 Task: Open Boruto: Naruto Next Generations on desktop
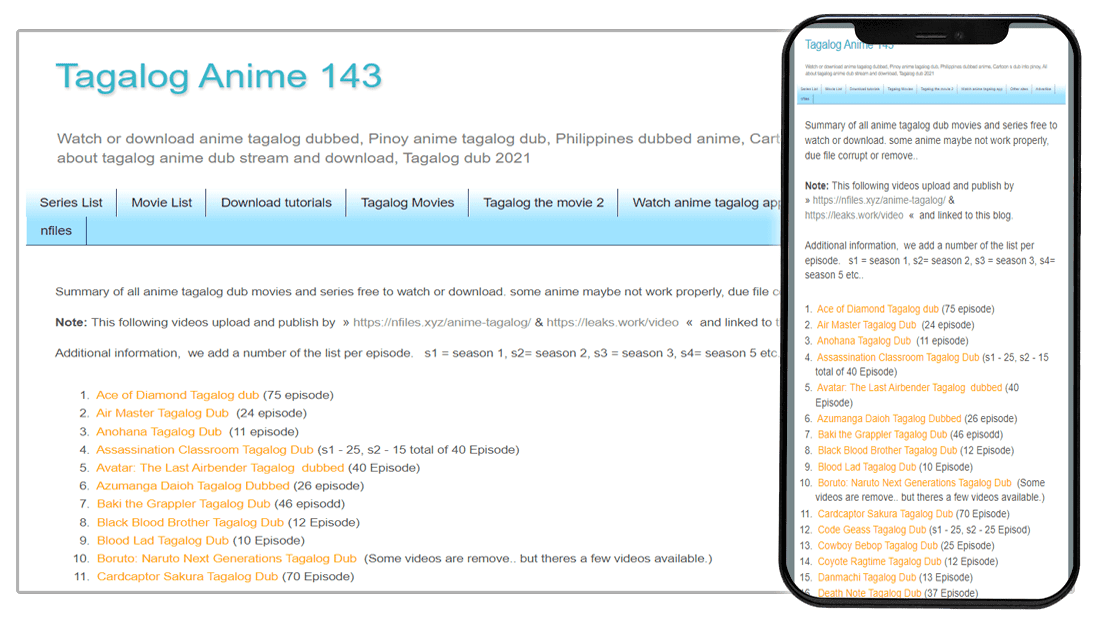coord(227,558)
